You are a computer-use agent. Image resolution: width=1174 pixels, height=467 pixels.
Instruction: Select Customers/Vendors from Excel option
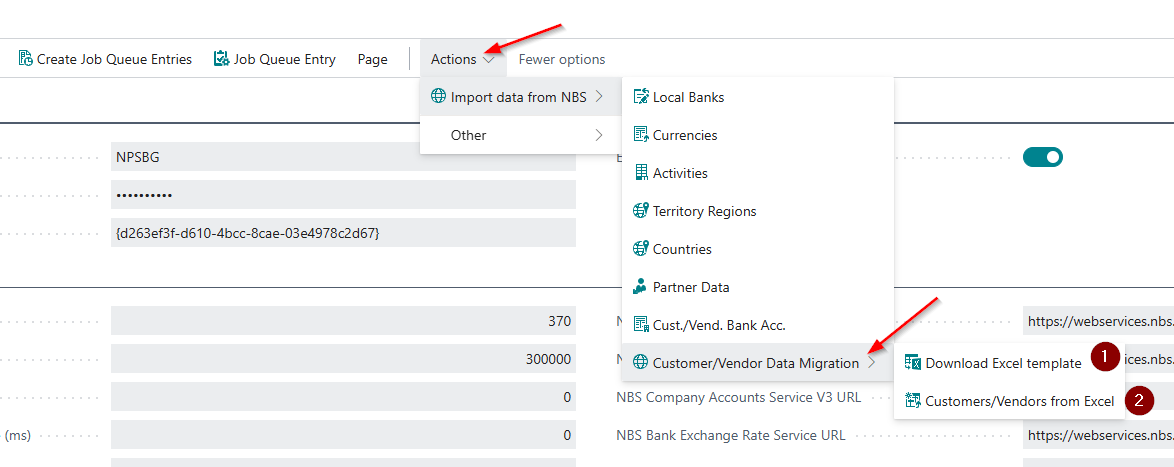pos(1019,401)
